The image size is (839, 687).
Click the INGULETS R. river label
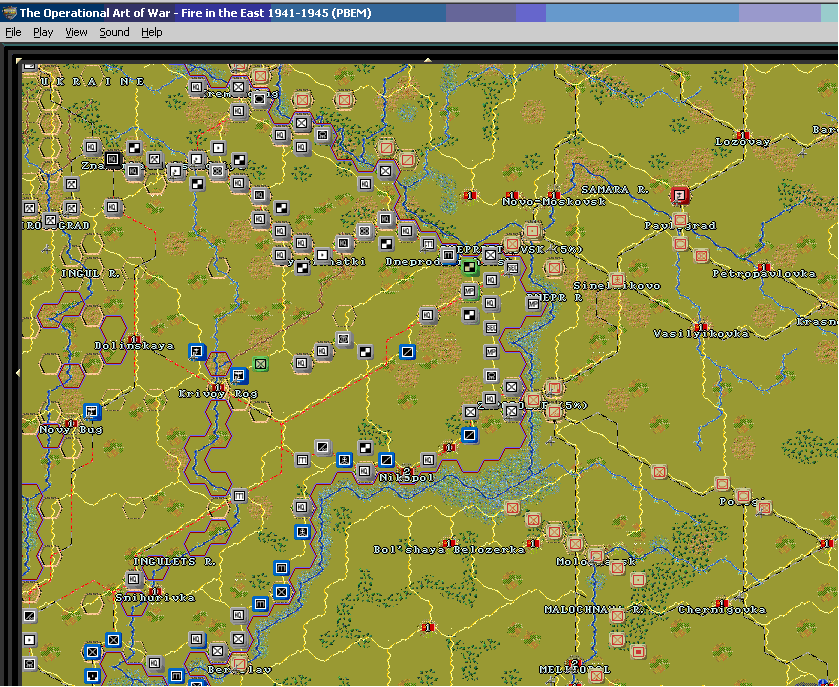[174, 561]
